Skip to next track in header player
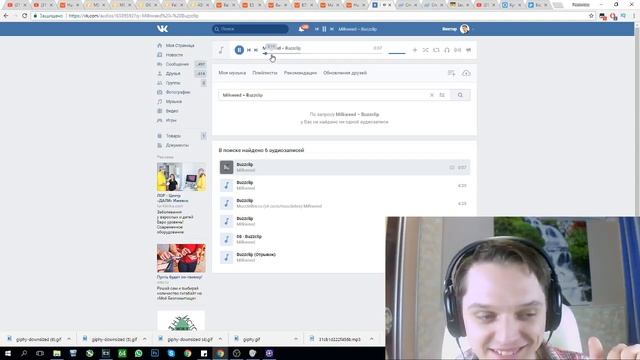 pyautogui.click(x=332, y=29)
